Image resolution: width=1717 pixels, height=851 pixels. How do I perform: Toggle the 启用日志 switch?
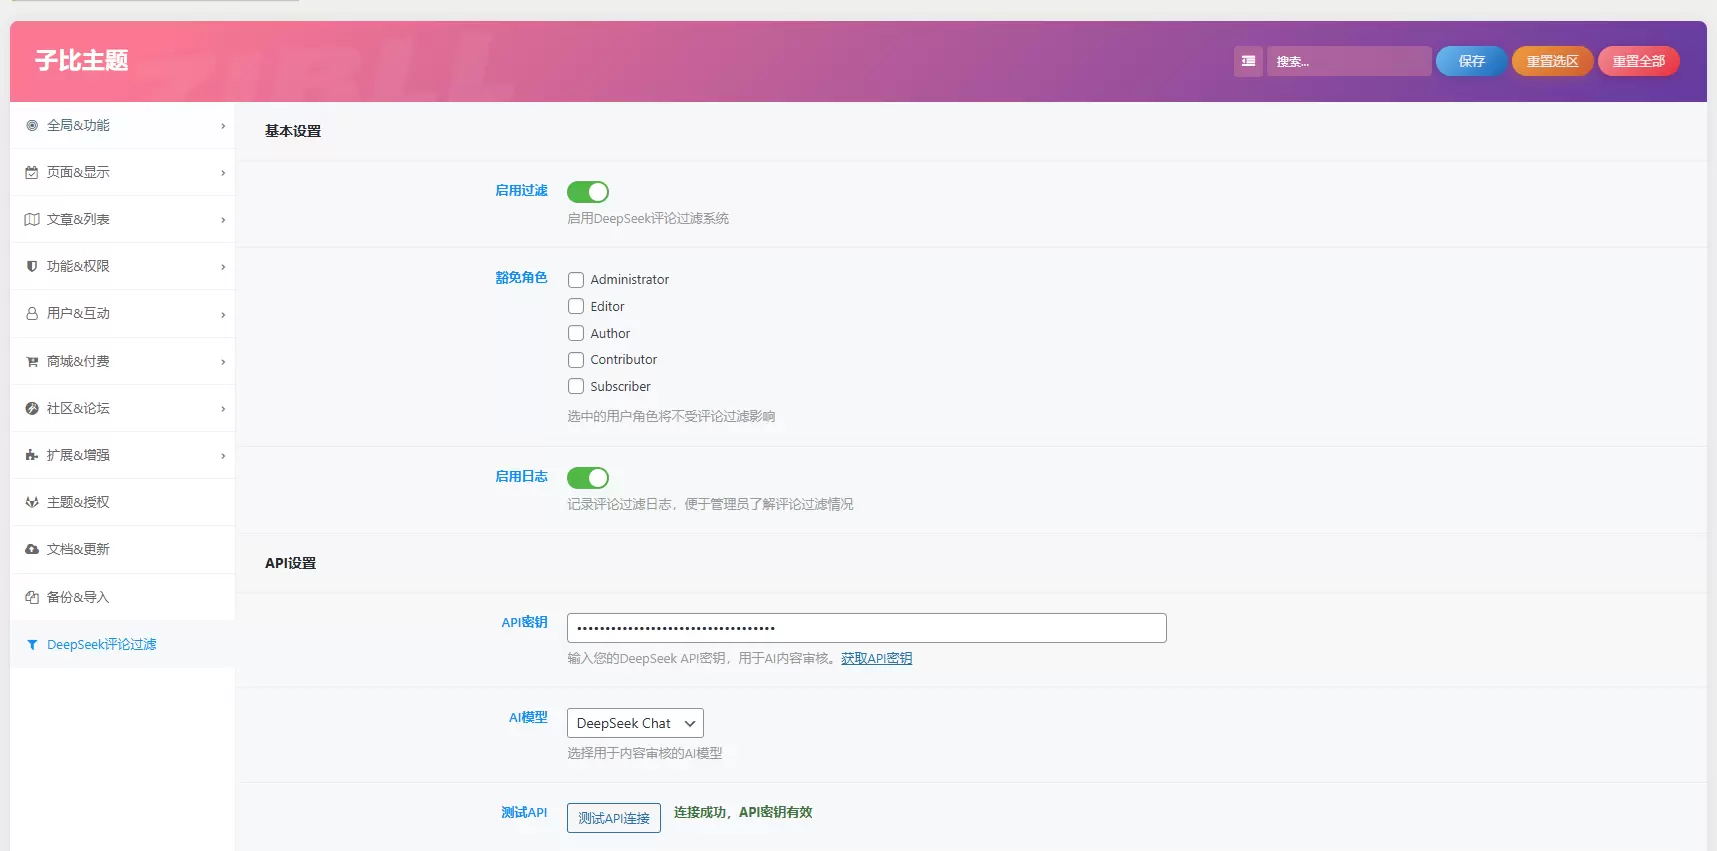[x=588, y=478]
